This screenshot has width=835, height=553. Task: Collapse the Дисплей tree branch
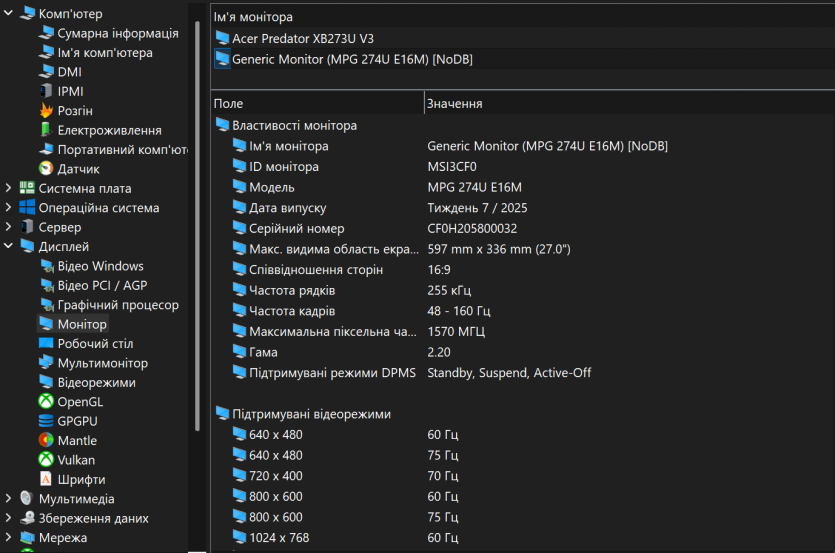coord(9,246)
